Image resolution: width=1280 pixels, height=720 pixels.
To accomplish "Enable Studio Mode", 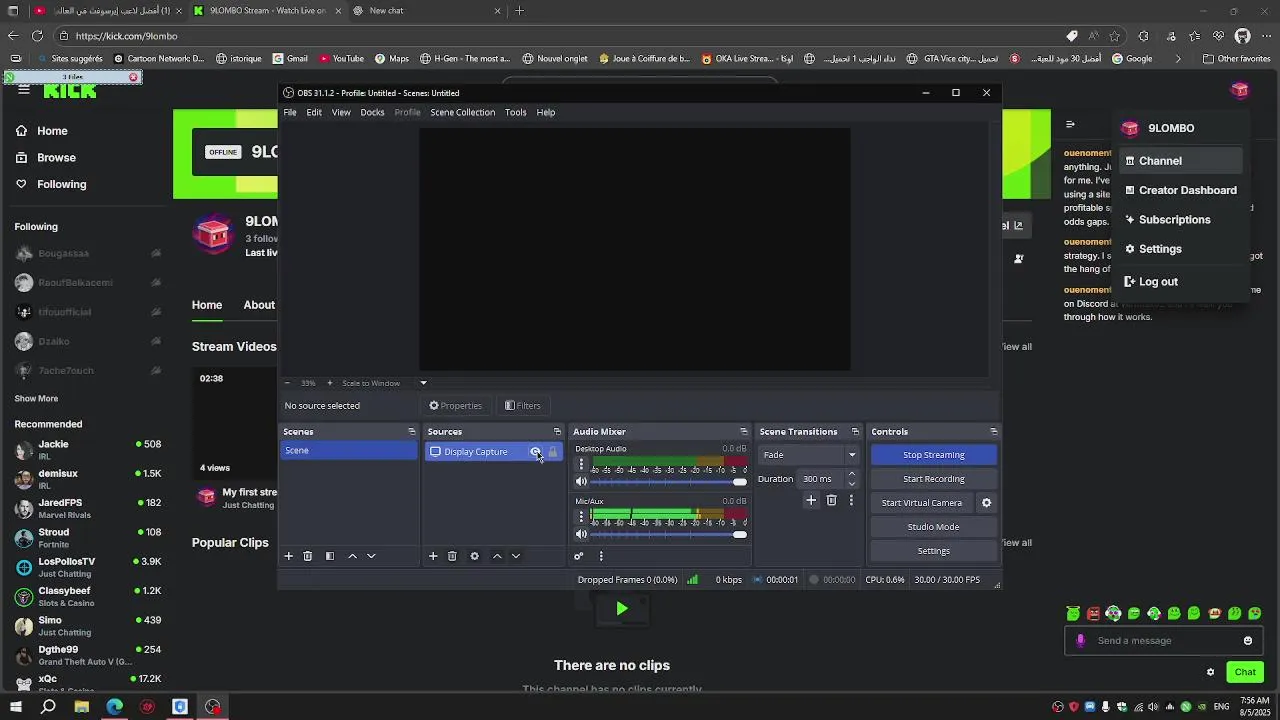I will [933, 527].
